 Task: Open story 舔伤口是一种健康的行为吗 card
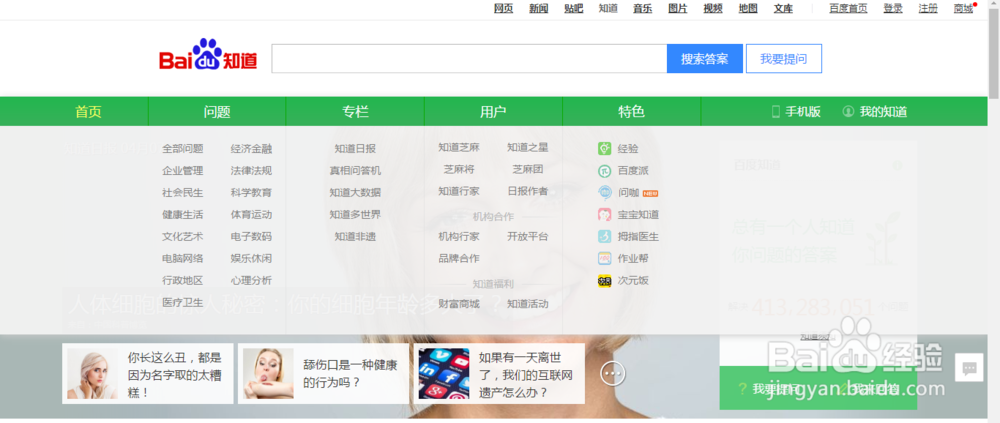pos(323,374)
